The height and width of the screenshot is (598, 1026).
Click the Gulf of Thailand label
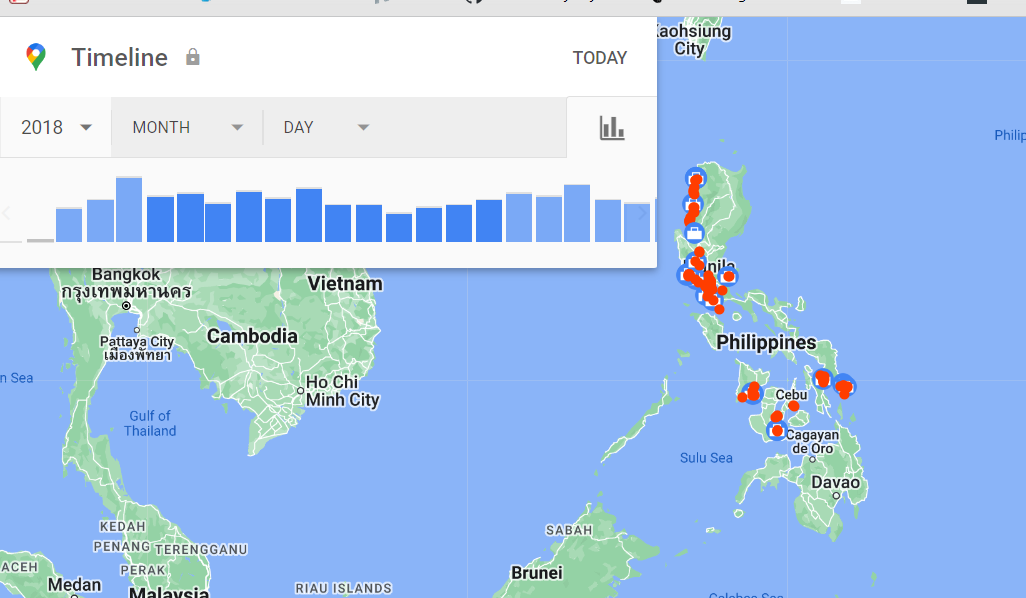(x=150, y=423)
